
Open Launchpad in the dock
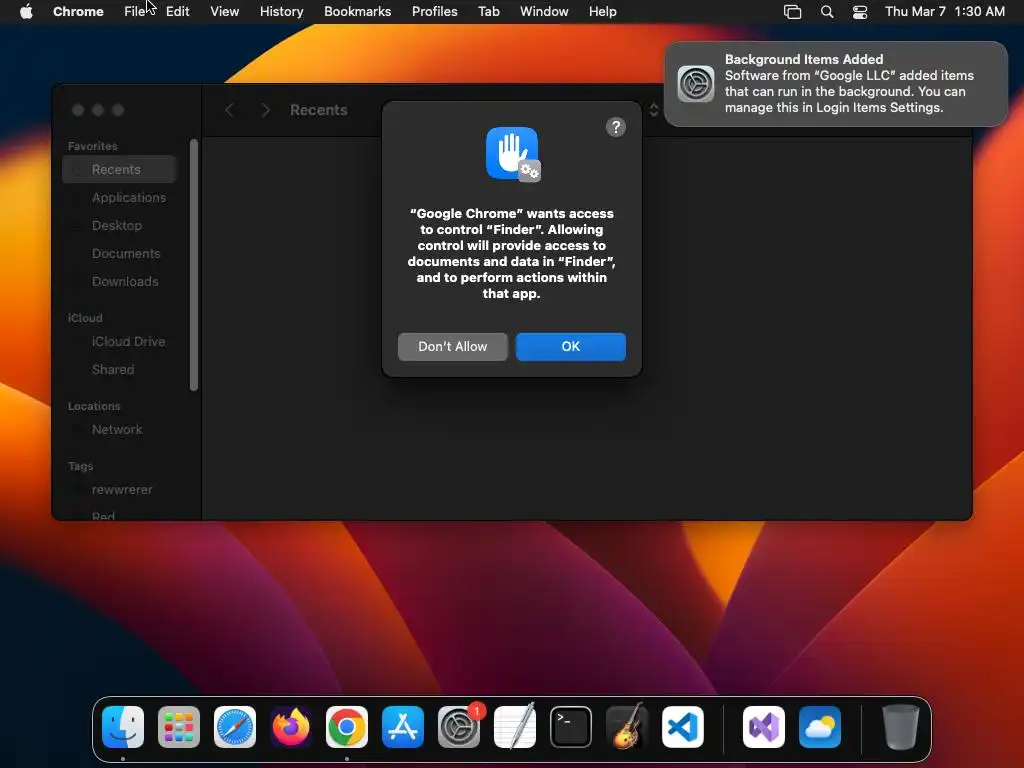179,727
